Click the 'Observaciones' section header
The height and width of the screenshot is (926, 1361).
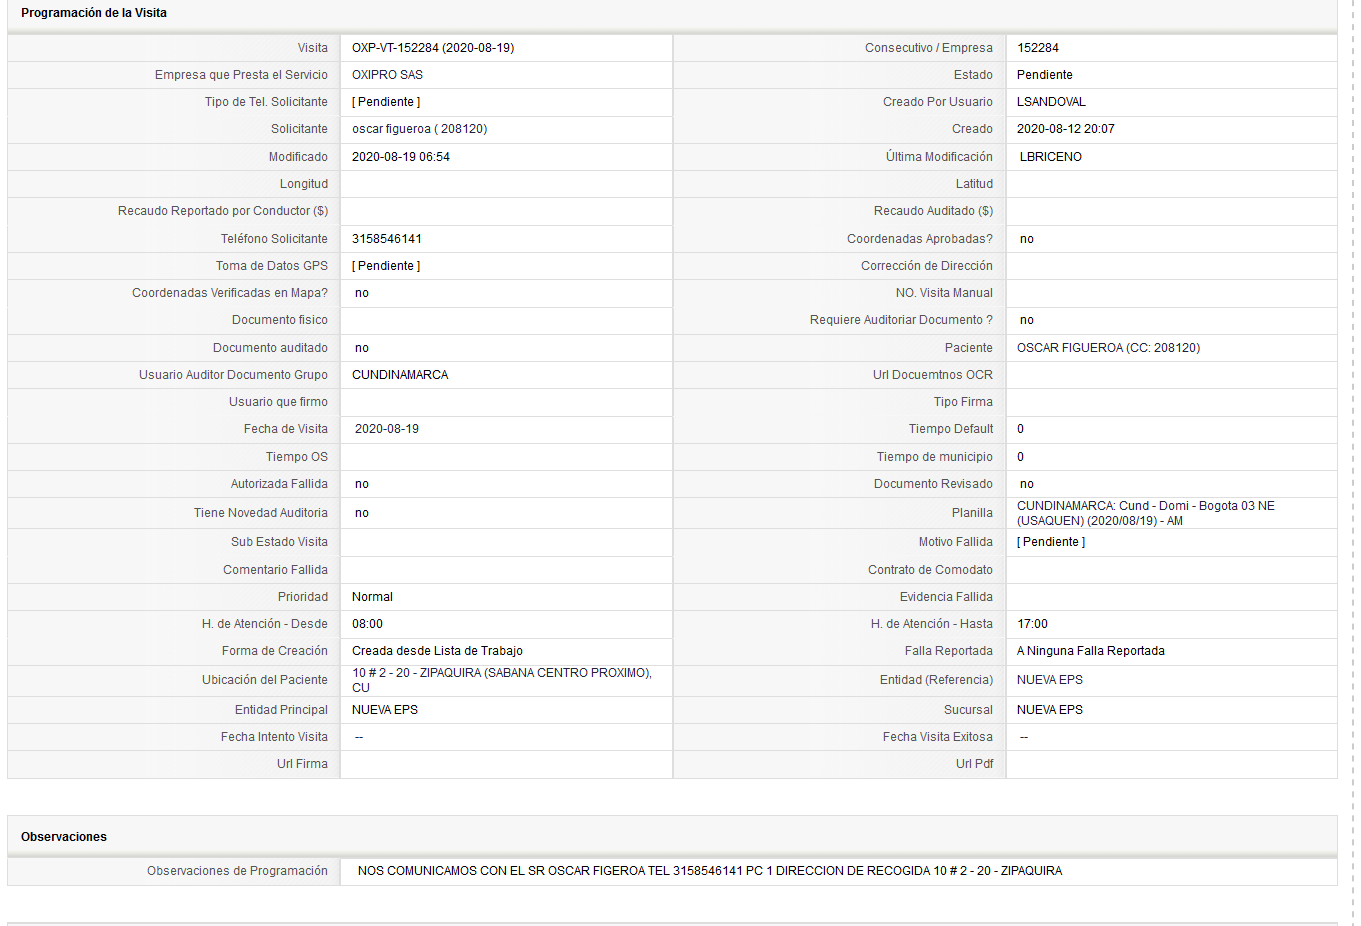pyautogui.click(x=64, y=837)
